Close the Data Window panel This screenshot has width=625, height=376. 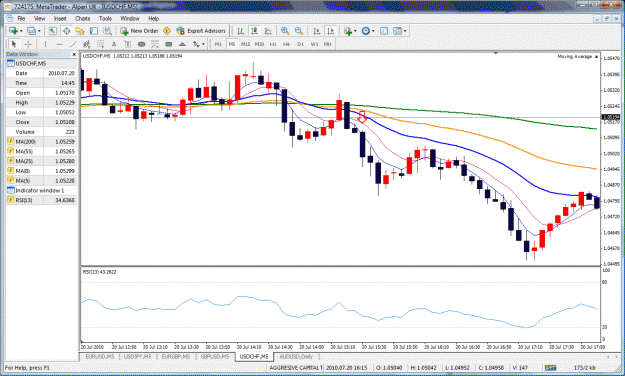74,54
